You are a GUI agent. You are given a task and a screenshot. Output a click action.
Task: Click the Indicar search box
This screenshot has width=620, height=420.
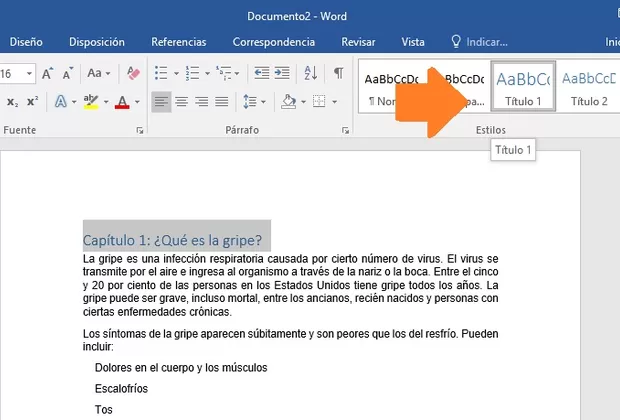pyautogui.click(x=479, y=42)
